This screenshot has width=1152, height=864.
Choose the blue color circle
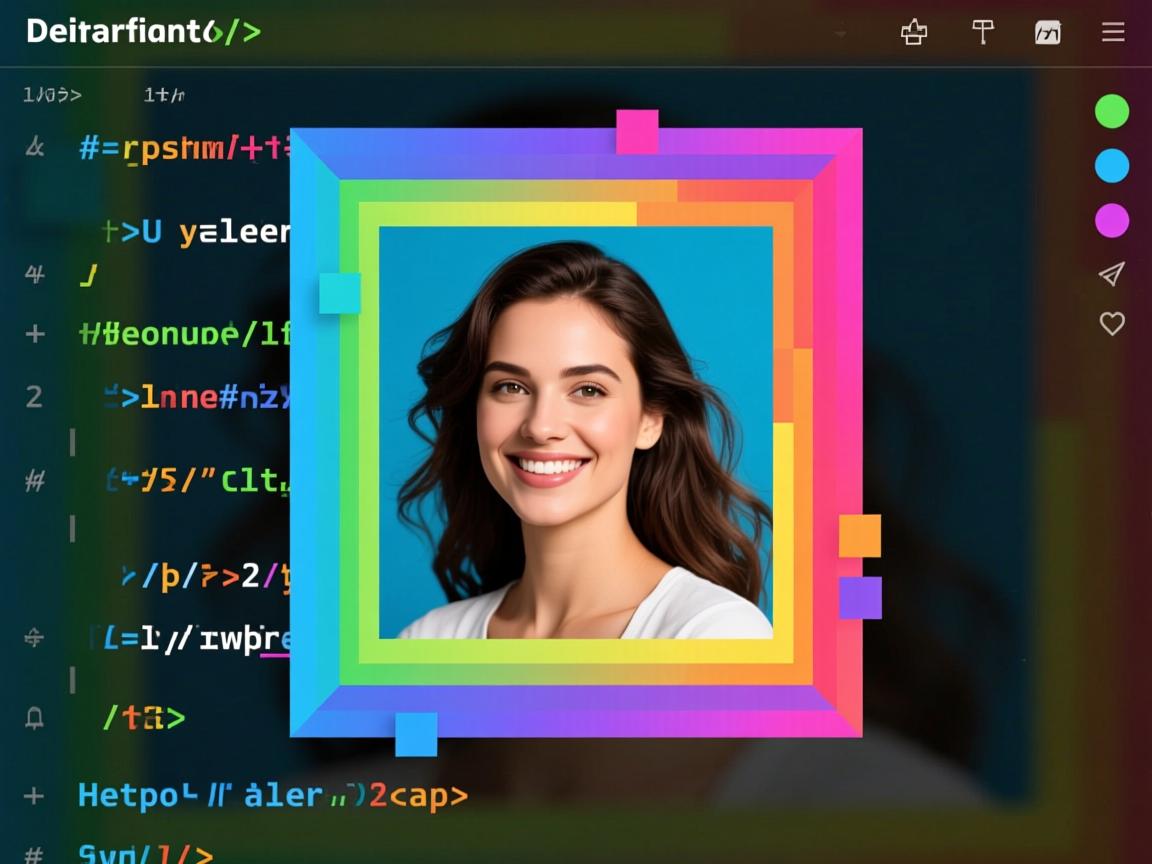(x=1112, y=166)
